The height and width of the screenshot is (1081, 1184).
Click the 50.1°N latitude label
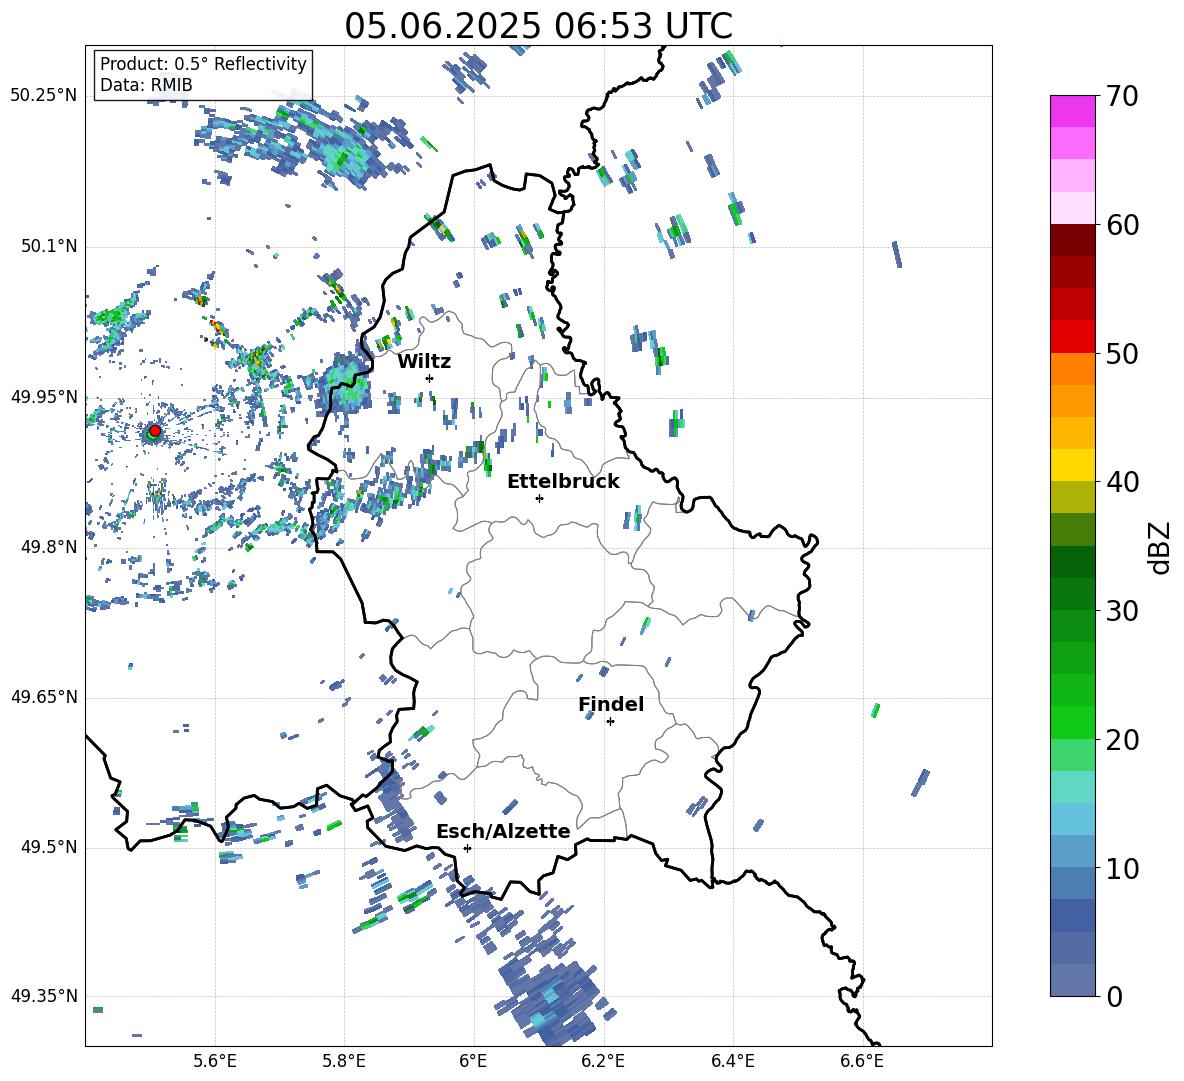point(48,247)
